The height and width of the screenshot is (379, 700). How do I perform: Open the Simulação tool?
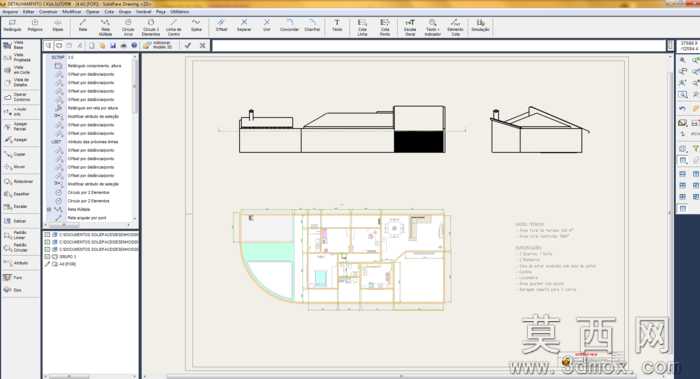pos(480,25)
